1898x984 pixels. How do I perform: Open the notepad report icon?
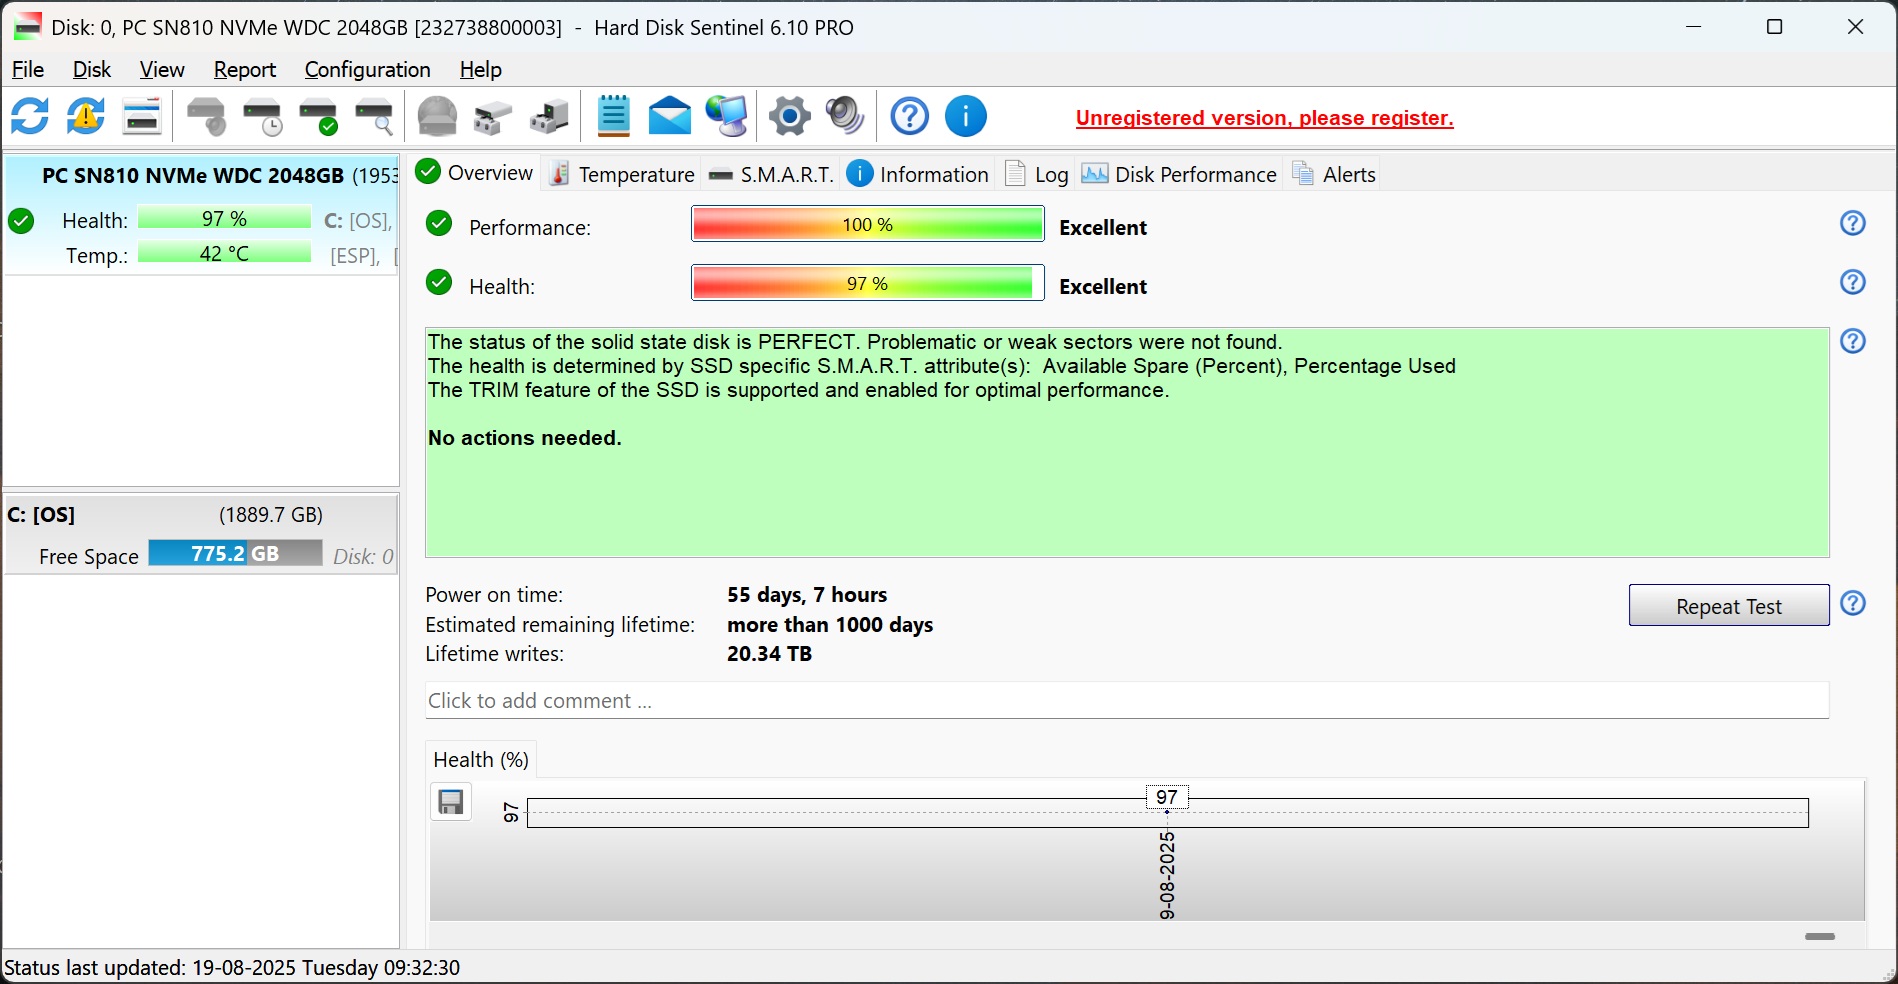(613, 116)
